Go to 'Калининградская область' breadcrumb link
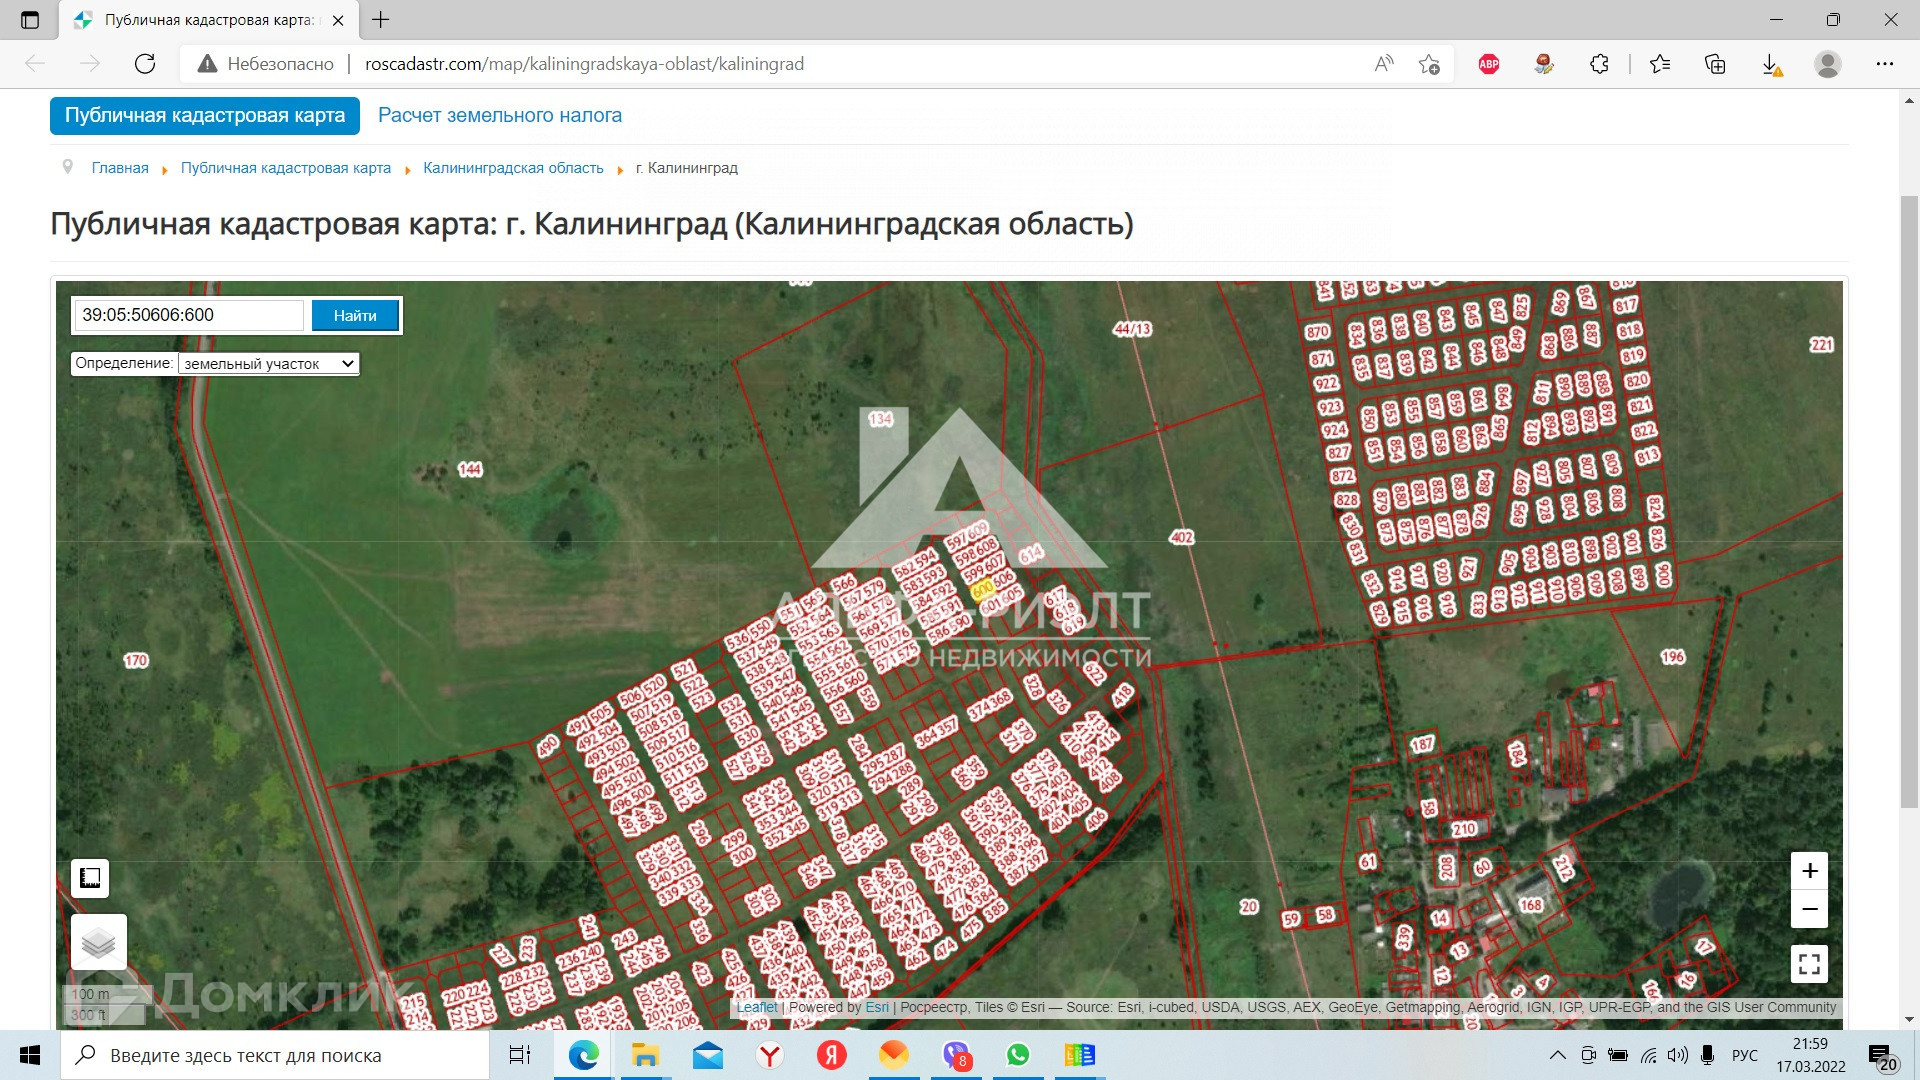Viewport: 1920px width, 1080px height. pos(513,168)
